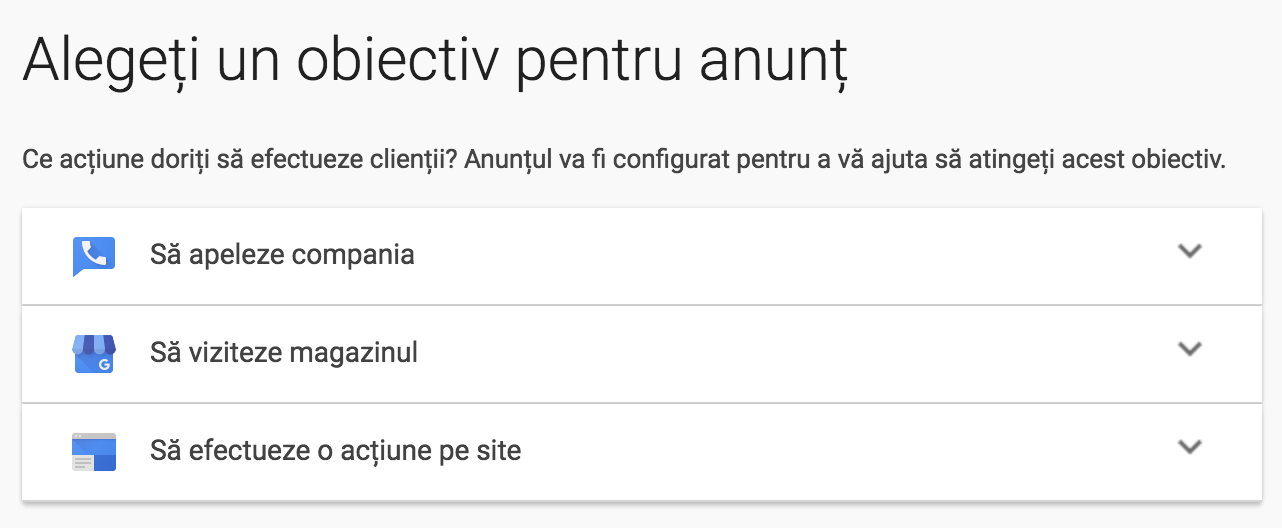
Task: Select the 'Să apeleze compania' objective label
Action: tap(282, 254)
